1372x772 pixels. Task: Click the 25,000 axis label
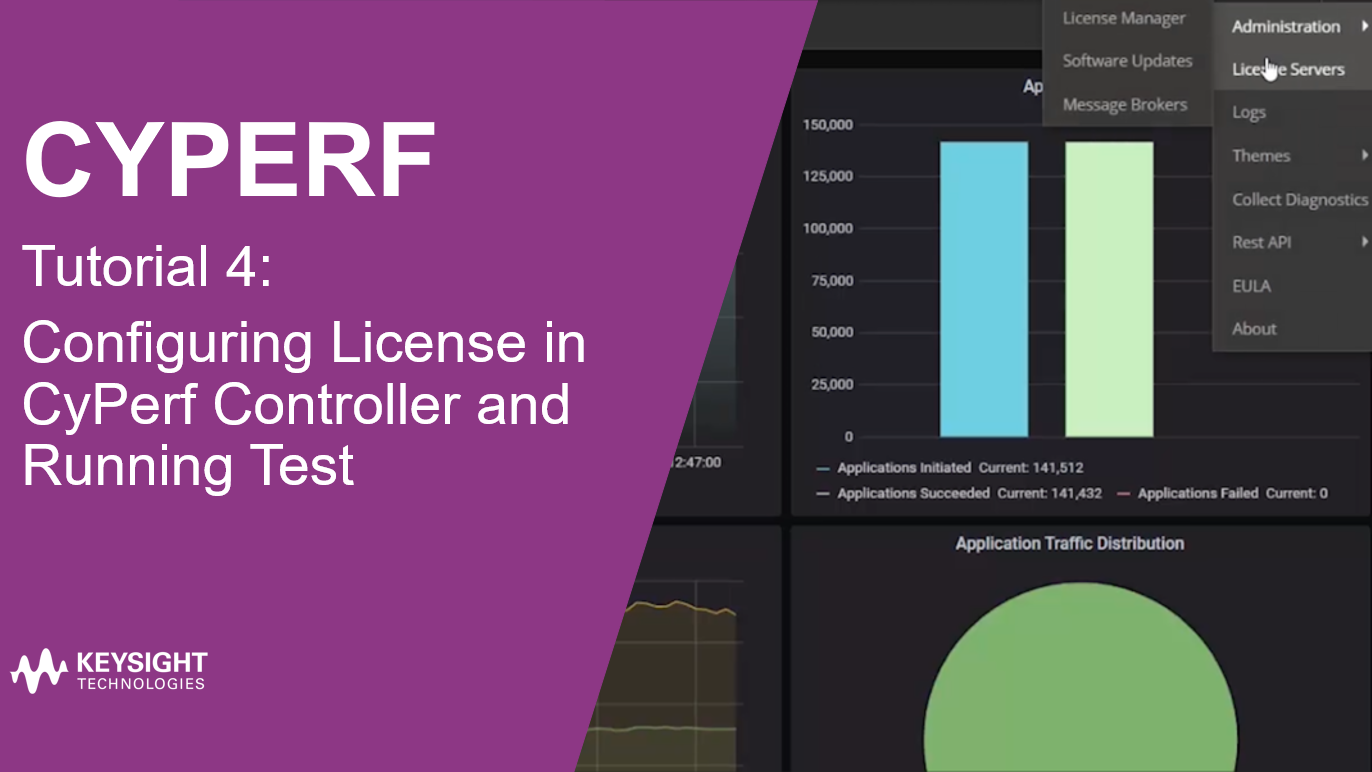(x=832, y=385)
